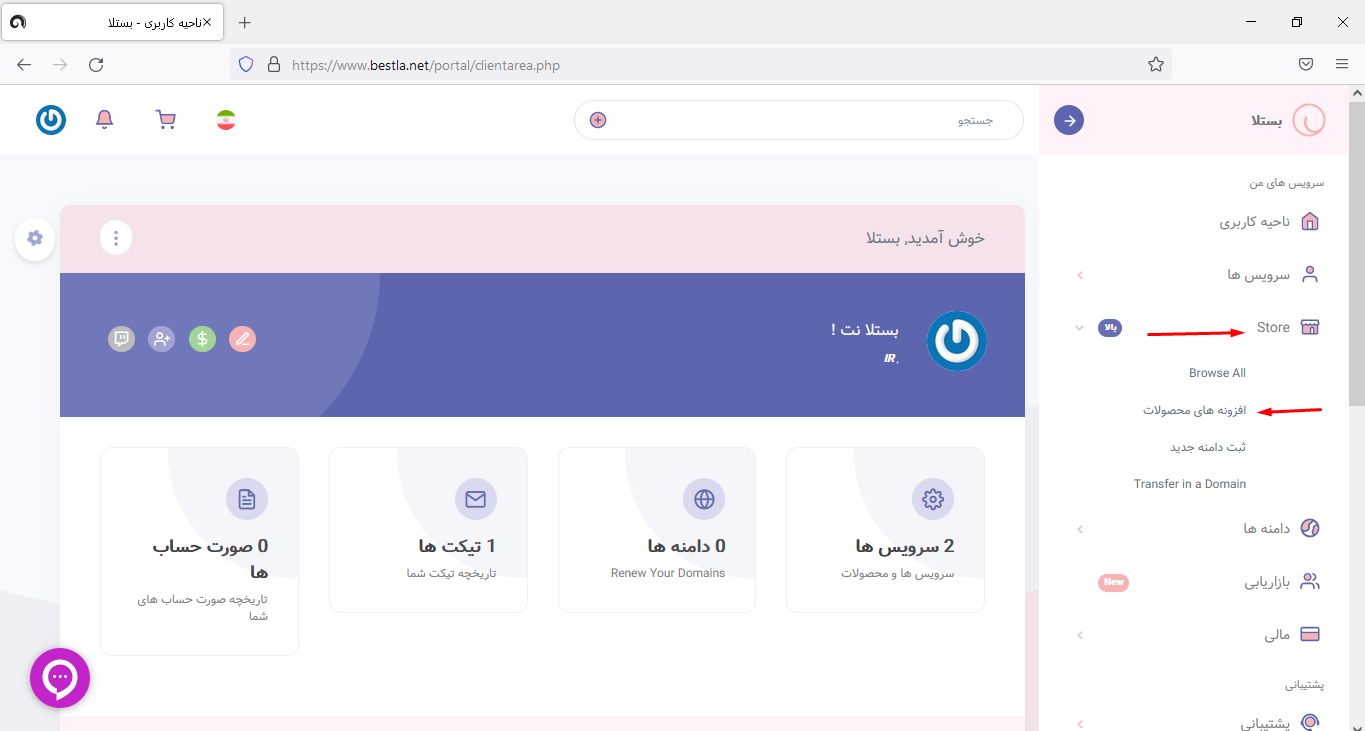This screenshot has width=1365, height=731.
Task: Expand سرویس ها submenu chevron
Action: pyautogui.click(x=1080, y=275)
